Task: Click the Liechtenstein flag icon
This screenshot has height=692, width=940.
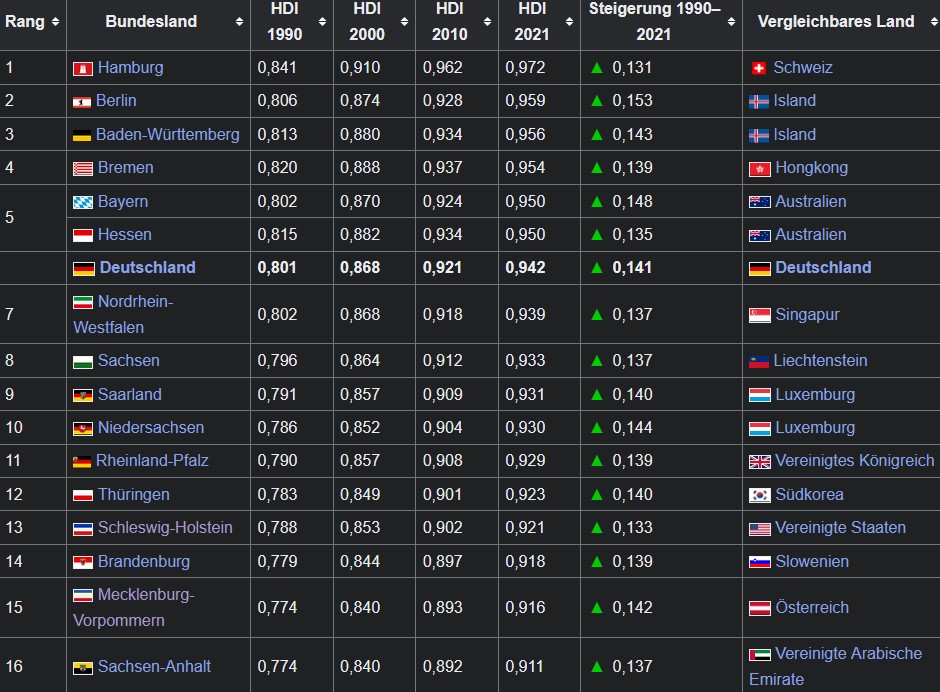Action: coord(759,362)
